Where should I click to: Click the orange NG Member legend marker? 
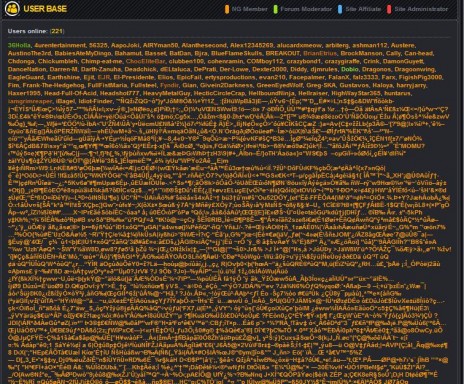227,9
